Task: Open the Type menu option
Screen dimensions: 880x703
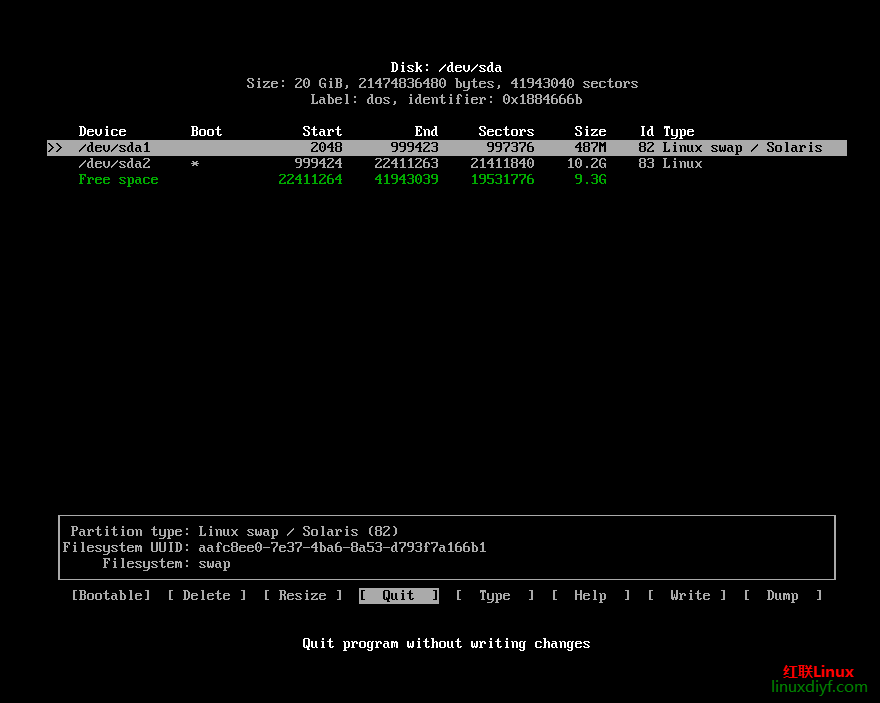Action: (x=494, y=595)
